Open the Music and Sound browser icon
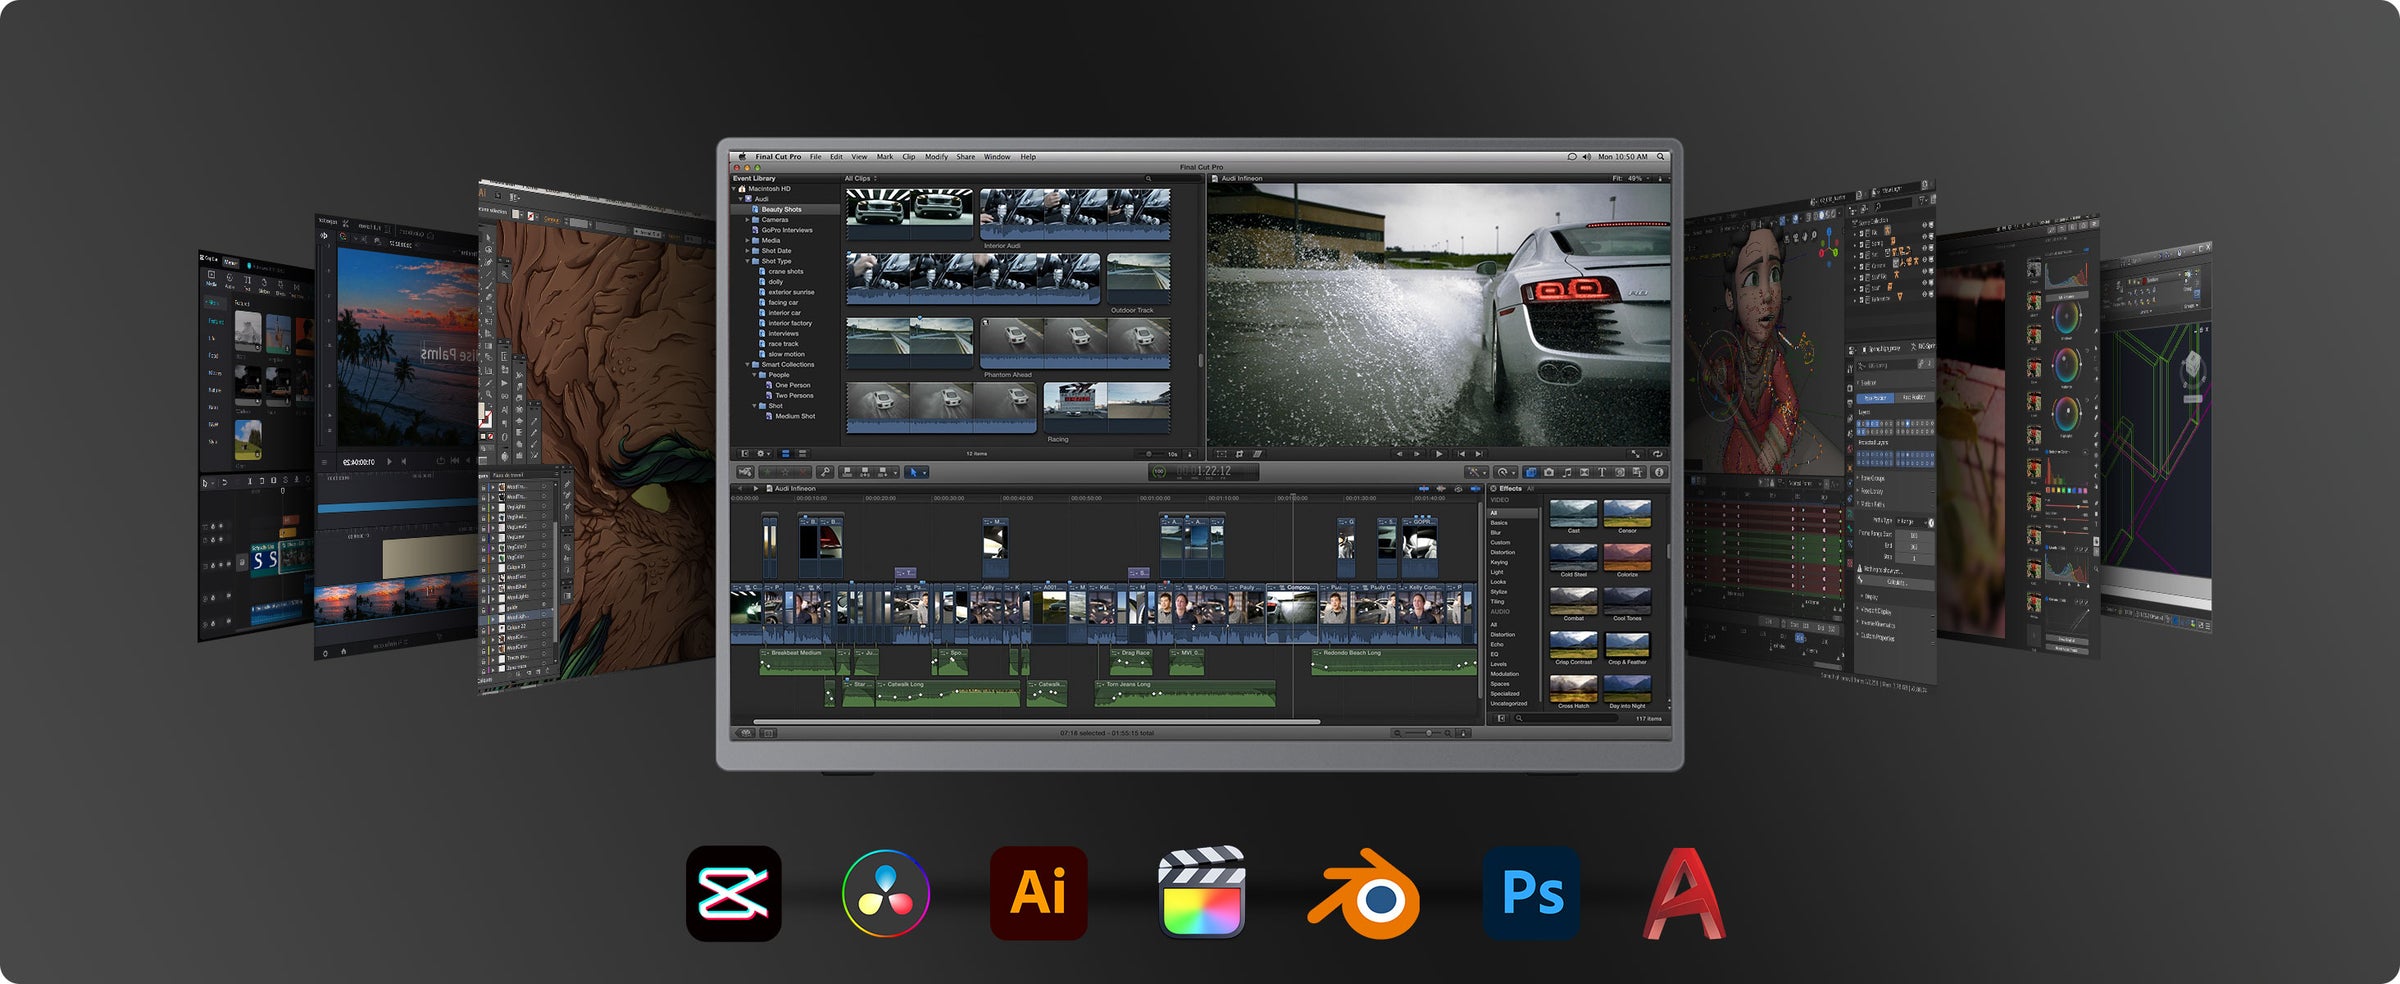This screenshot has height=984, width=2400. (1567, 472)
